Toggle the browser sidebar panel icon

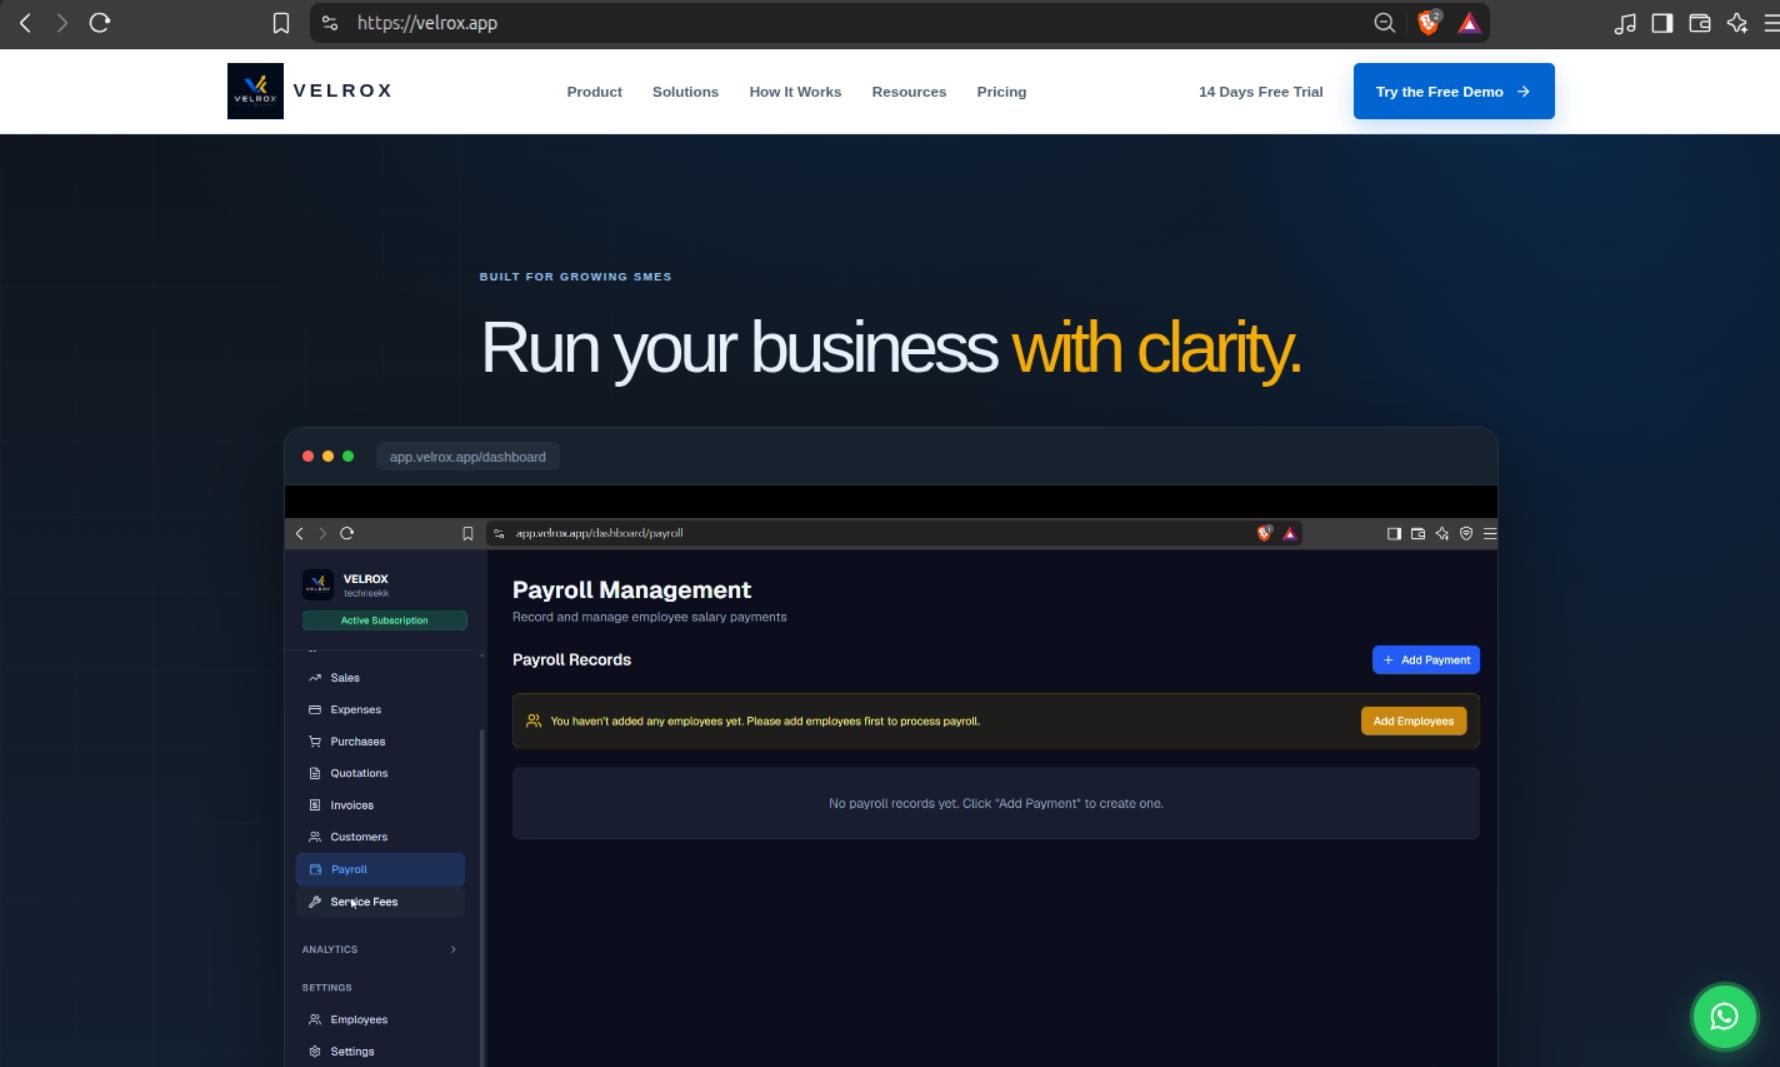click(1662, 23)
